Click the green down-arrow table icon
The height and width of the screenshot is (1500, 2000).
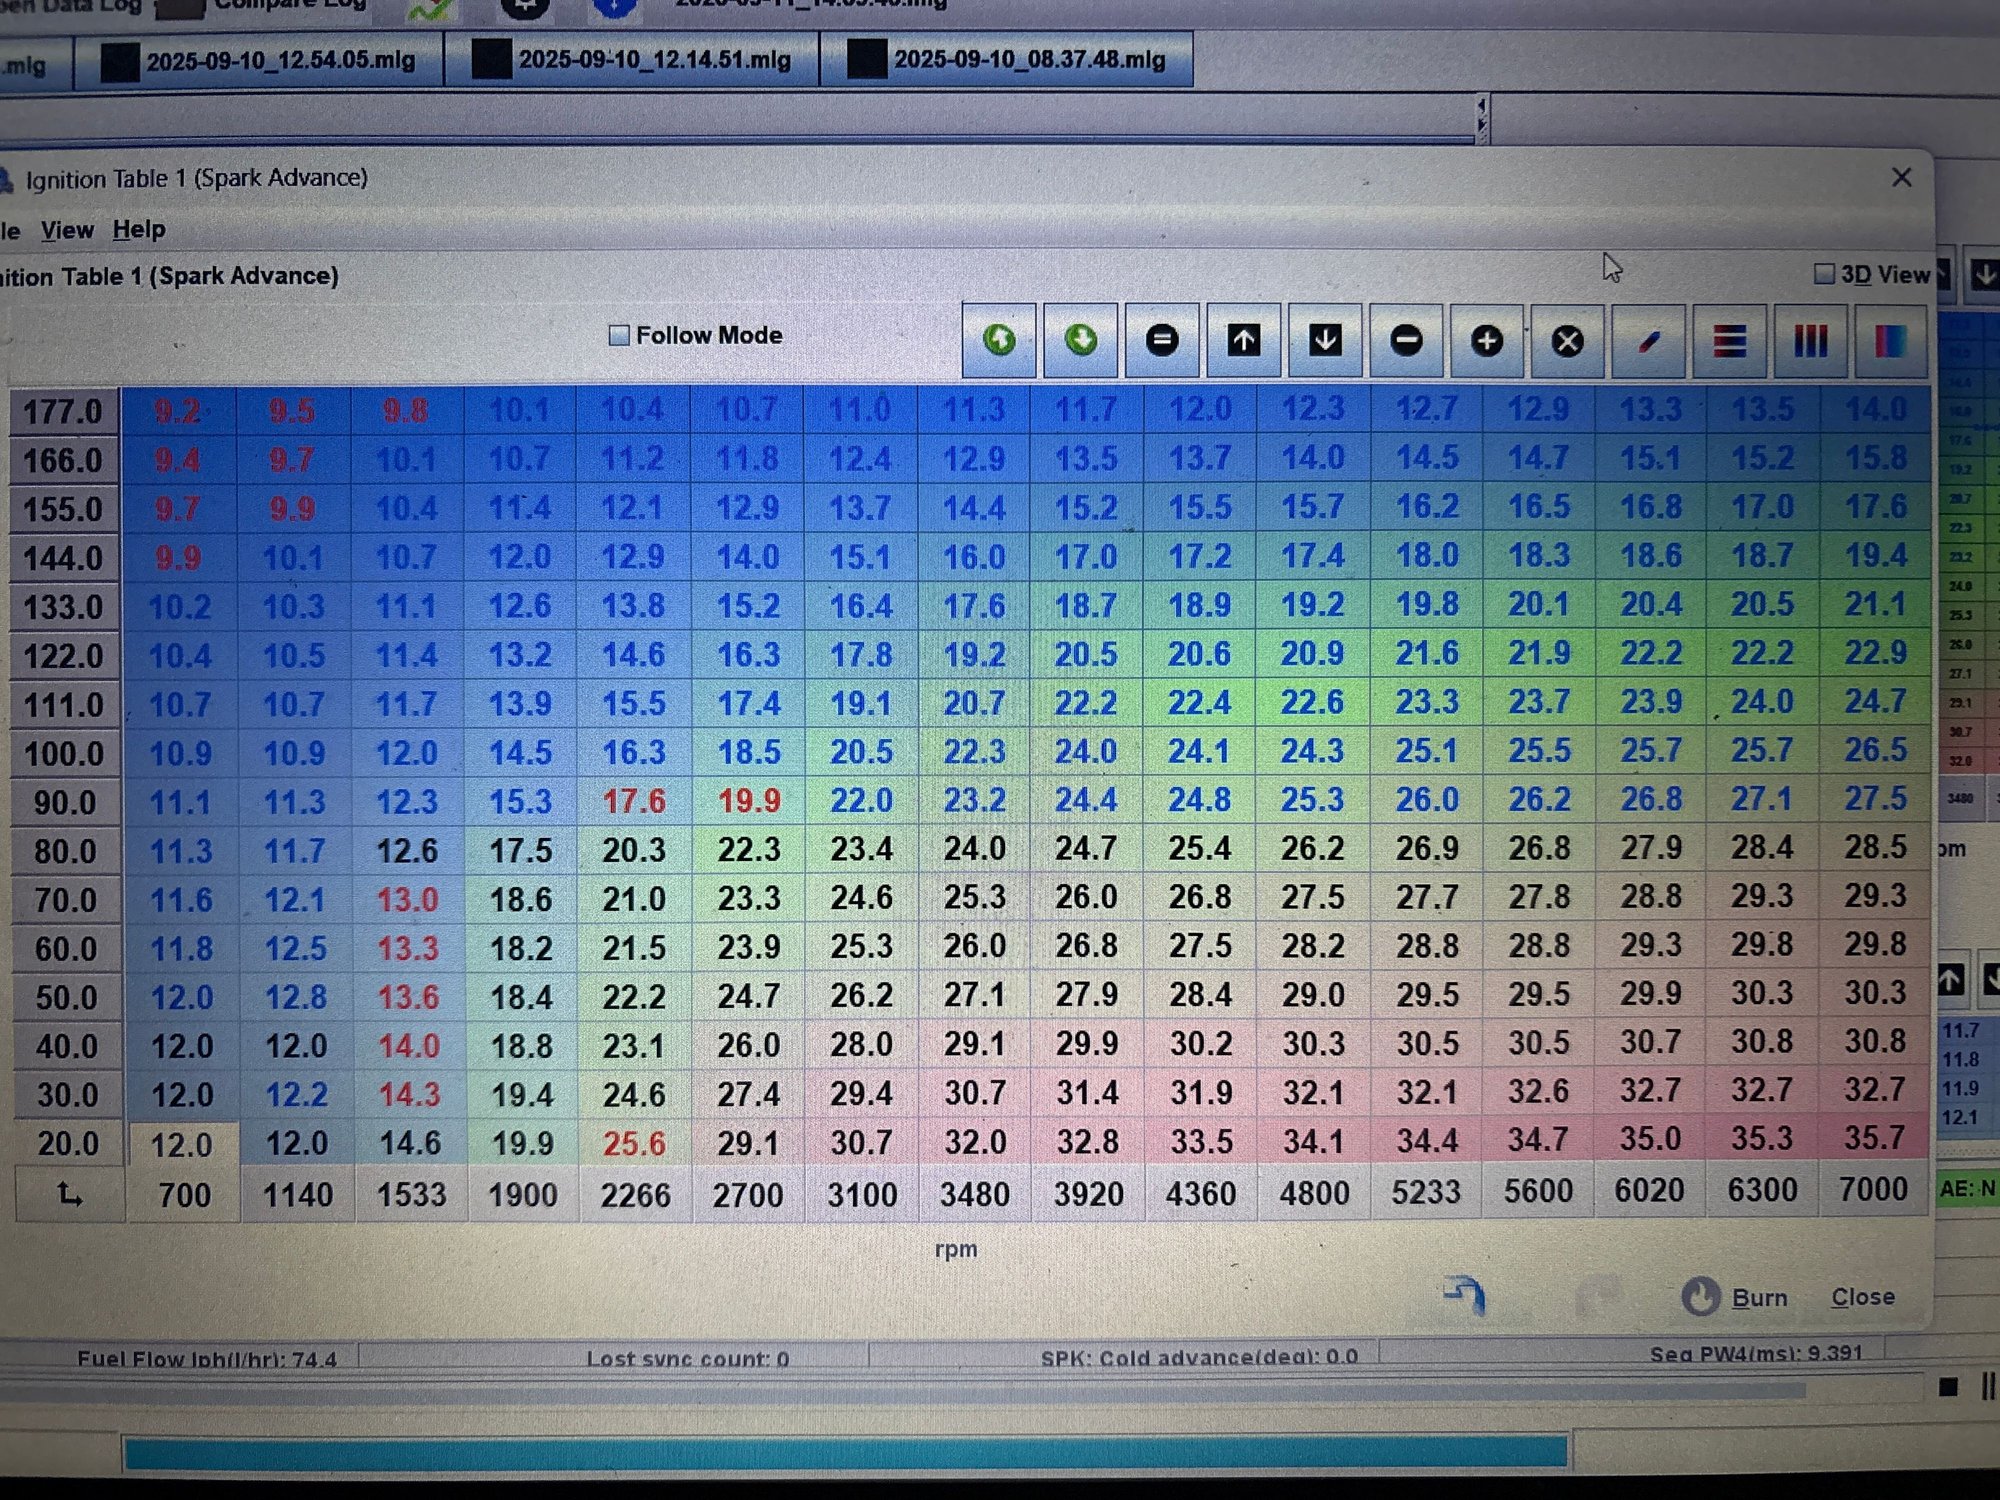(x=1080, y=341)
